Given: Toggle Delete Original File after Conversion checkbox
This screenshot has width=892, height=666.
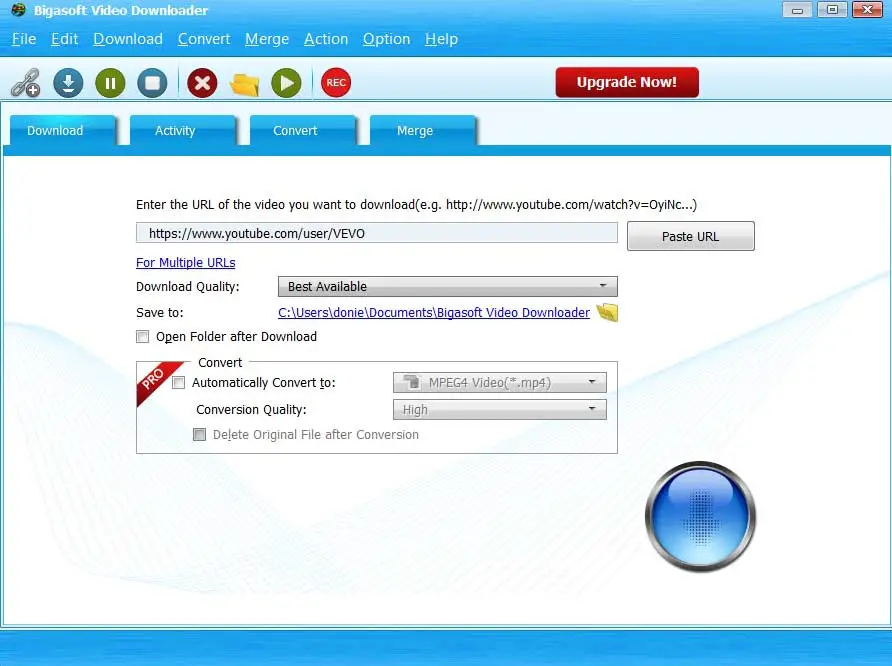Looking at the screenshot, I should pyautogui.click(x=199, y=435).
